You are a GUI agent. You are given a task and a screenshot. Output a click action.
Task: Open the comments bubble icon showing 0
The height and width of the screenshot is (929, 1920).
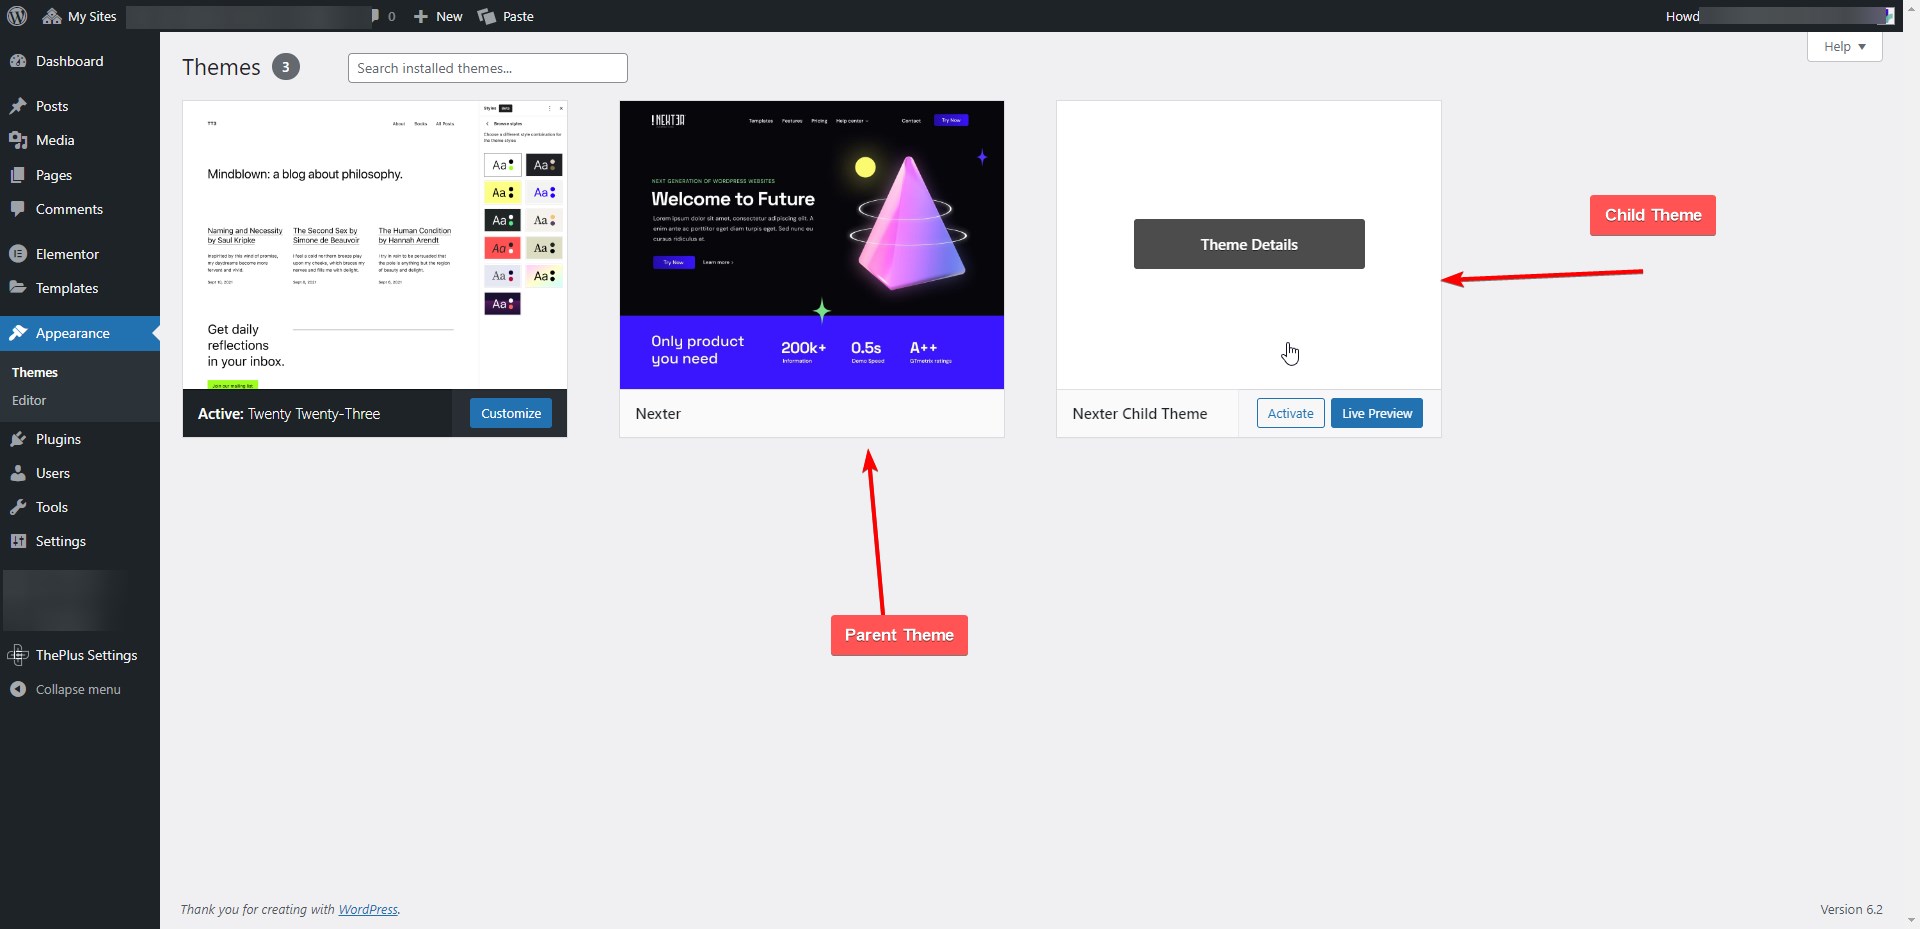click(379, 16)
